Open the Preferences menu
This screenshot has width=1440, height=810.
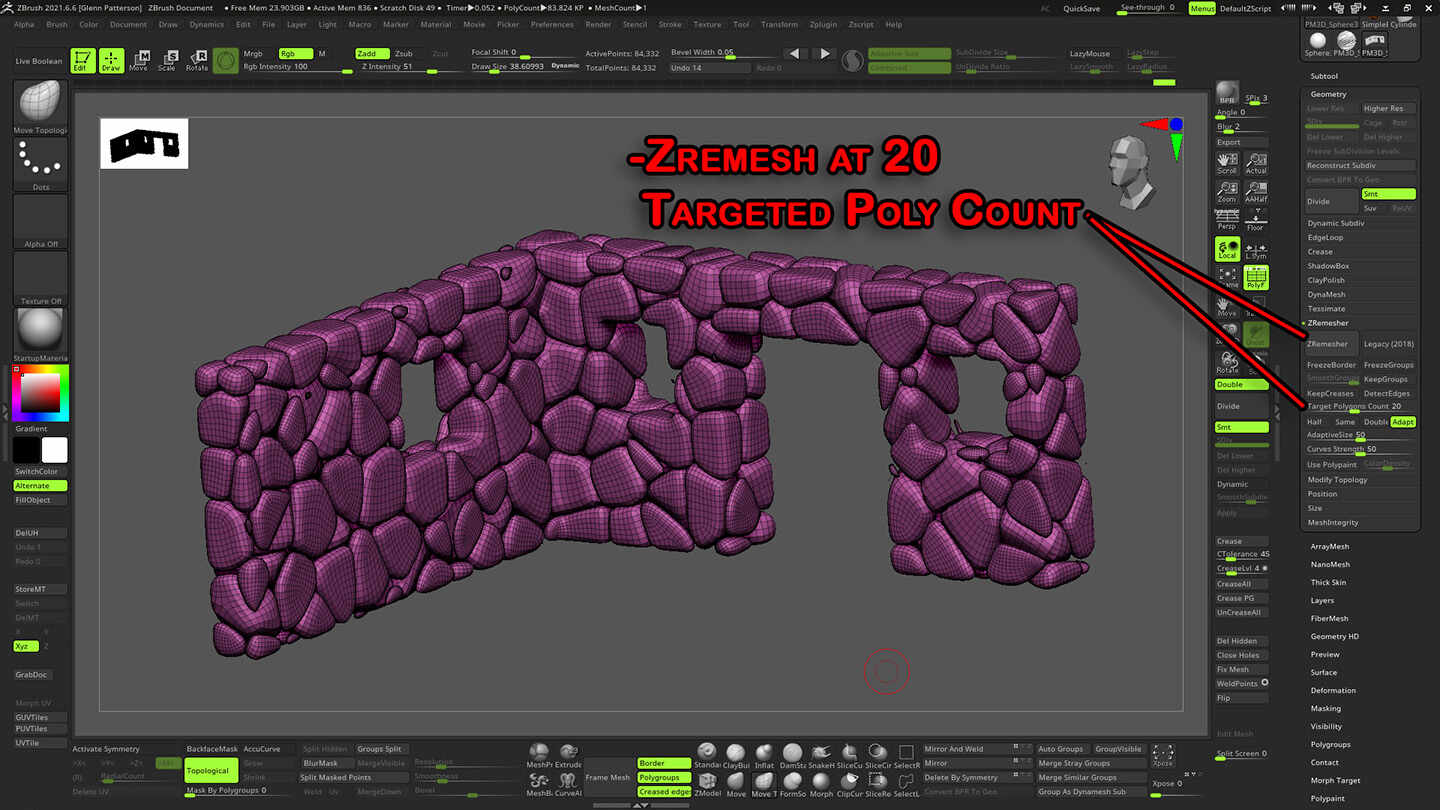pos(552,25)
